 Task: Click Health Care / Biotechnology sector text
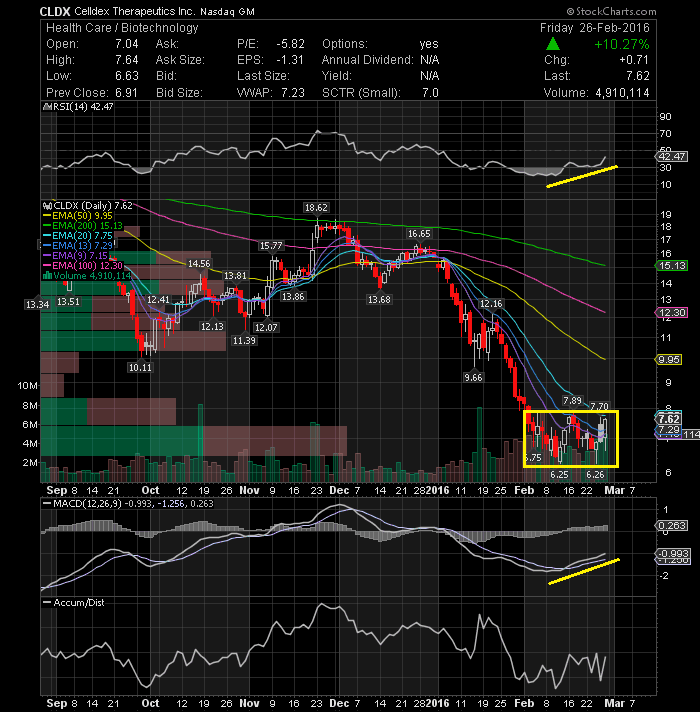click(x=122, y=28)
